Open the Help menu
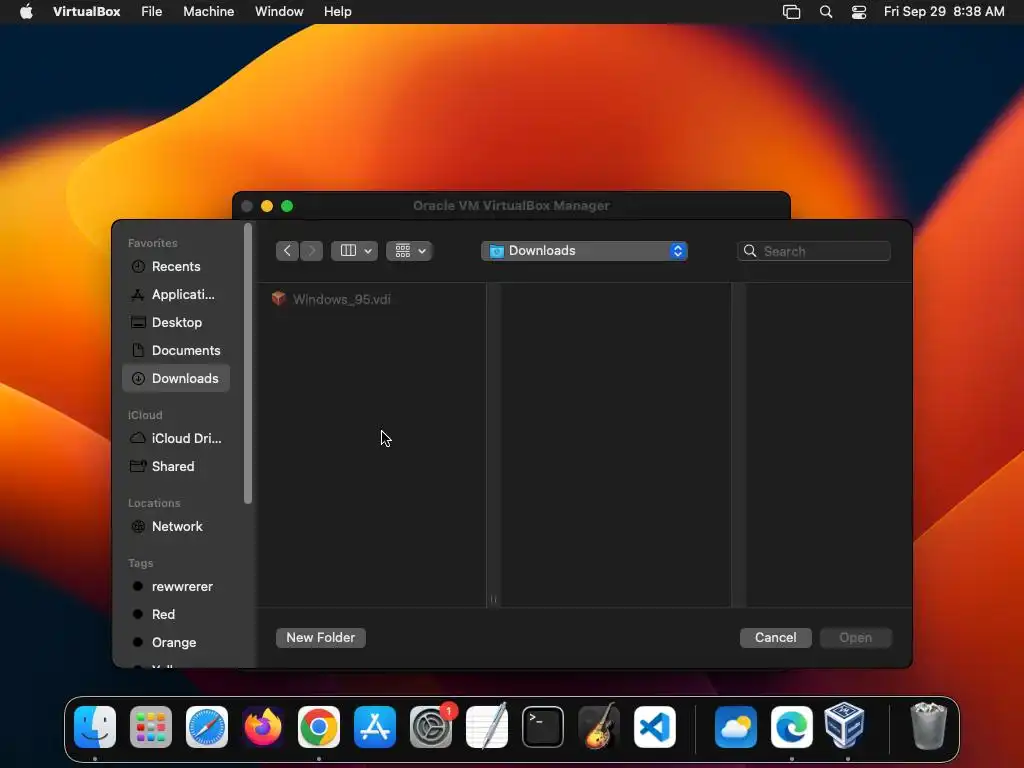This screenshot has width=1024, height=768. click(x=338, y=12)
